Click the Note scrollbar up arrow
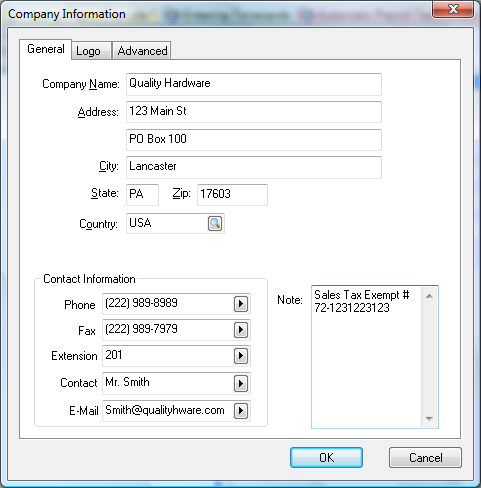This screenshot has height=488, width=481. 429,296
